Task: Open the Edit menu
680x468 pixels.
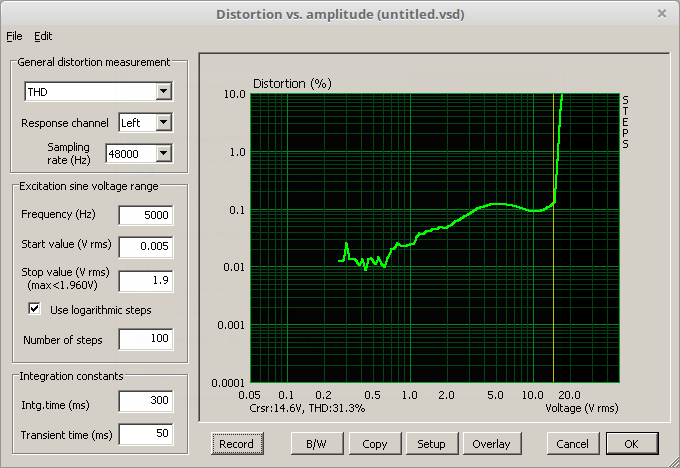Action: [43, 36]
